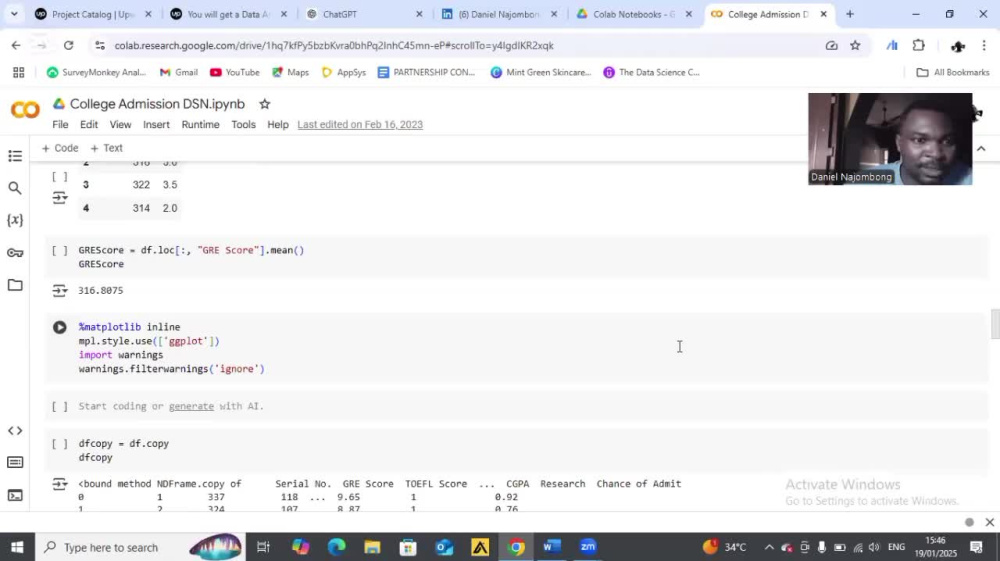The width and height of the screenshot is (1000, 561).
Task: Toggle output of the dfcopy cell
Action: coord(59,484)
